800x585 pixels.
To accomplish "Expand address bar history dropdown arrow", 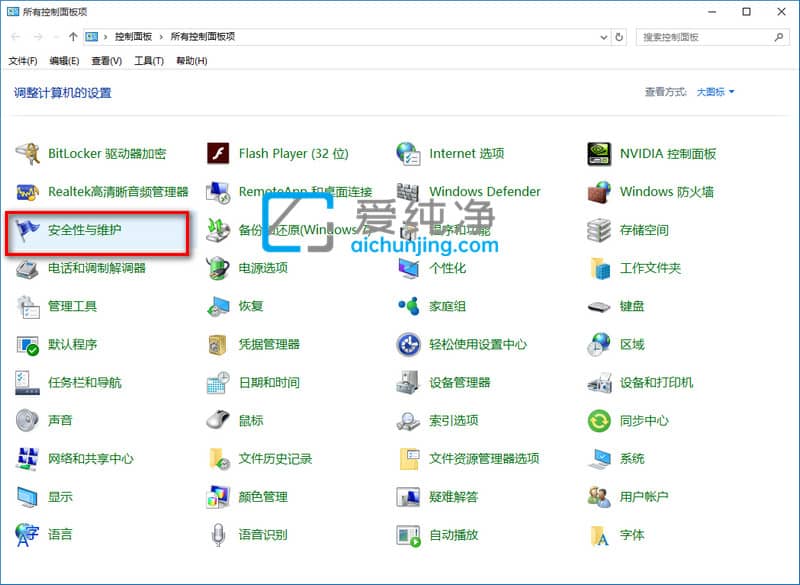I will click(x=603, y=37).
